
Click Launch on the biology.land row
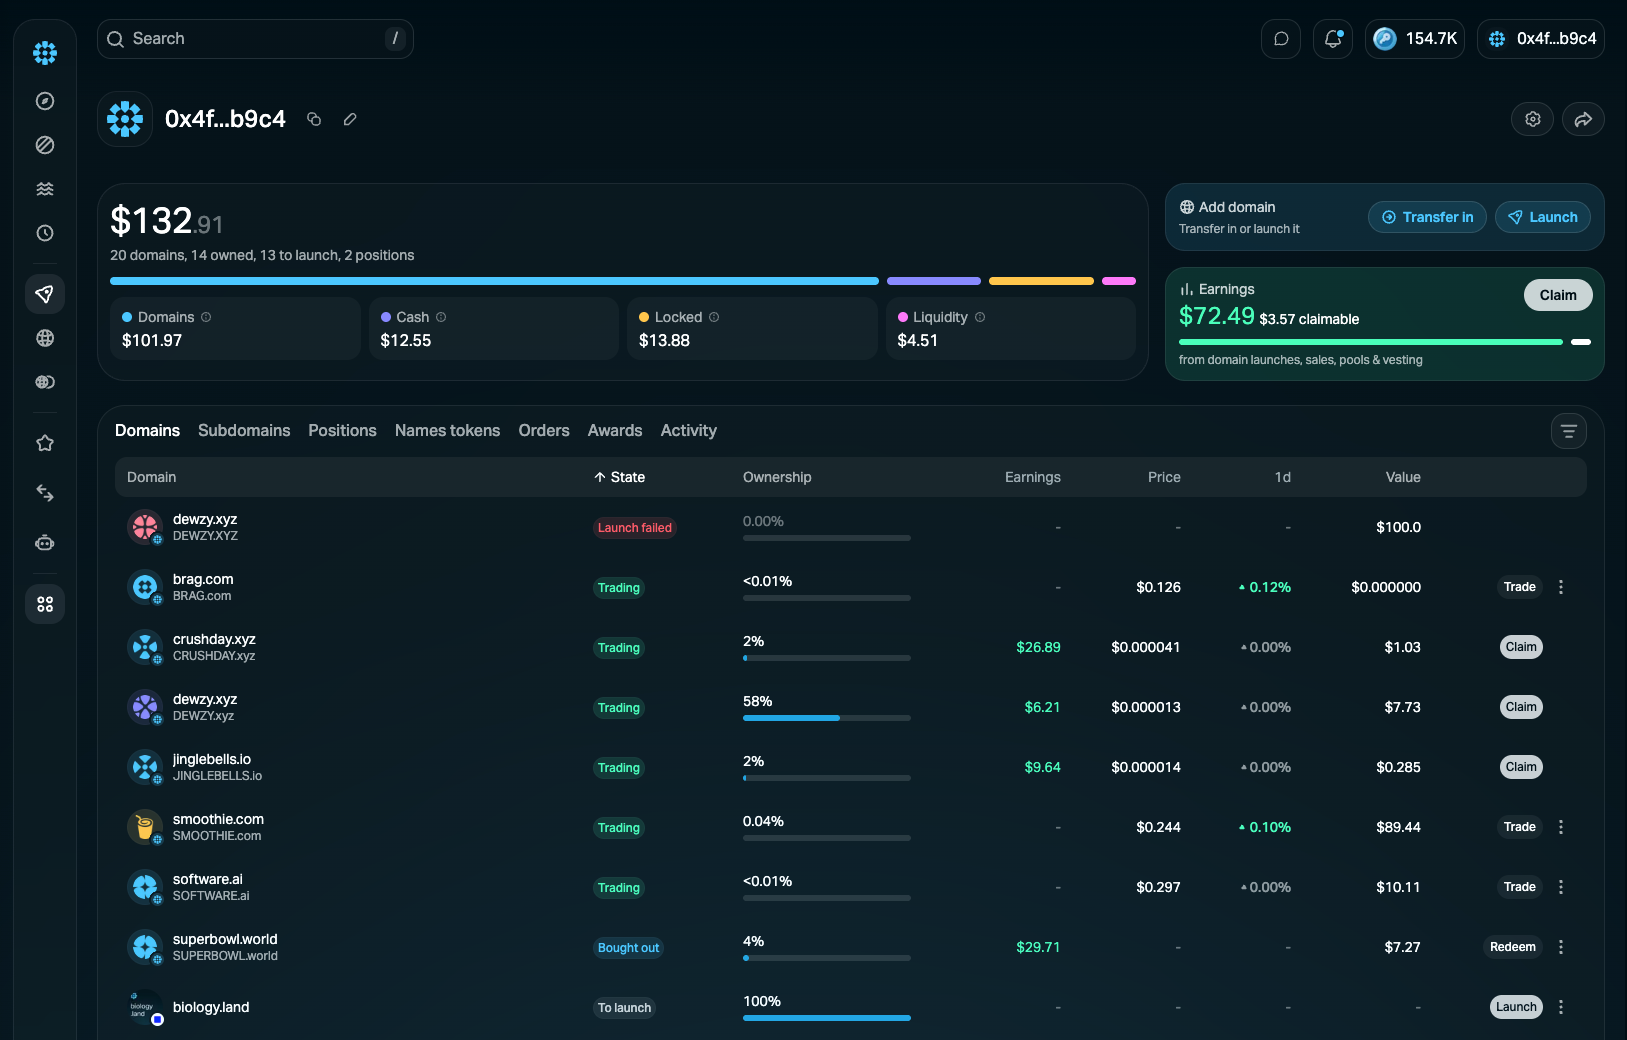pos(1516,1007)
